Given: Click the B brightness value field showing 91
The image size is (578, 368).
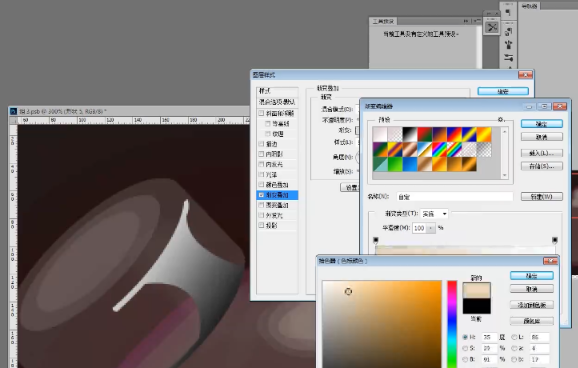Looking at the screenshot, I should click(x=489, y=359).
